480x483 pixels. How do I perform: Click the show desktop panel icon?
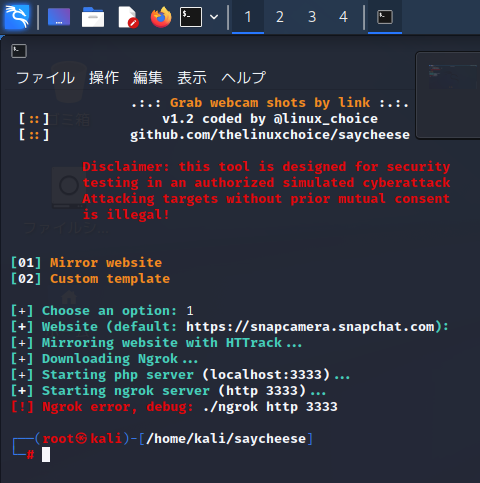(59, 17)
